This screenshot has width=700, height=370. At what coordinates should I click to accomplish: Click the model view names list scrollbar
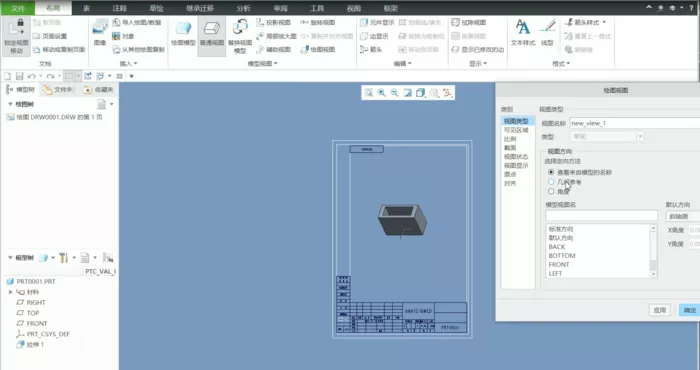(653, 251)
